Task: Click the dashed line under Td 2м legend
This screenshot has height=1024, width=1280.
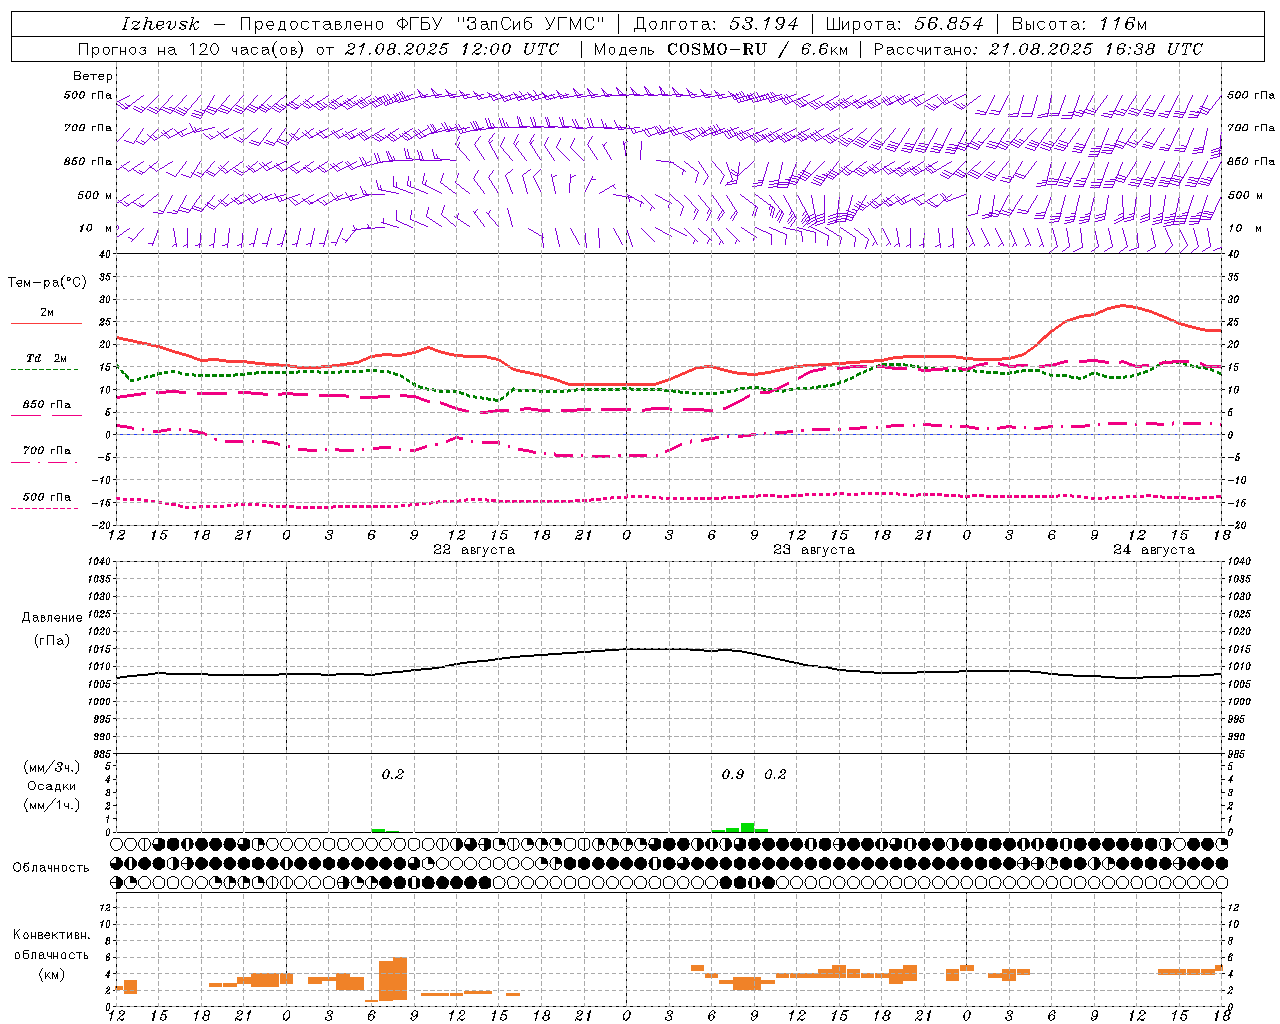Action: coord(44,369)
